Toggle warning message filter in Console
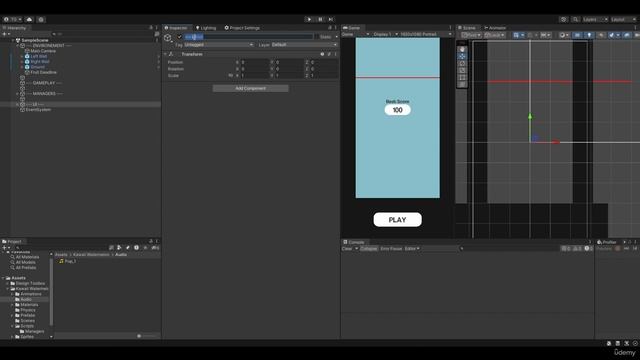 (x=577, y=249)
